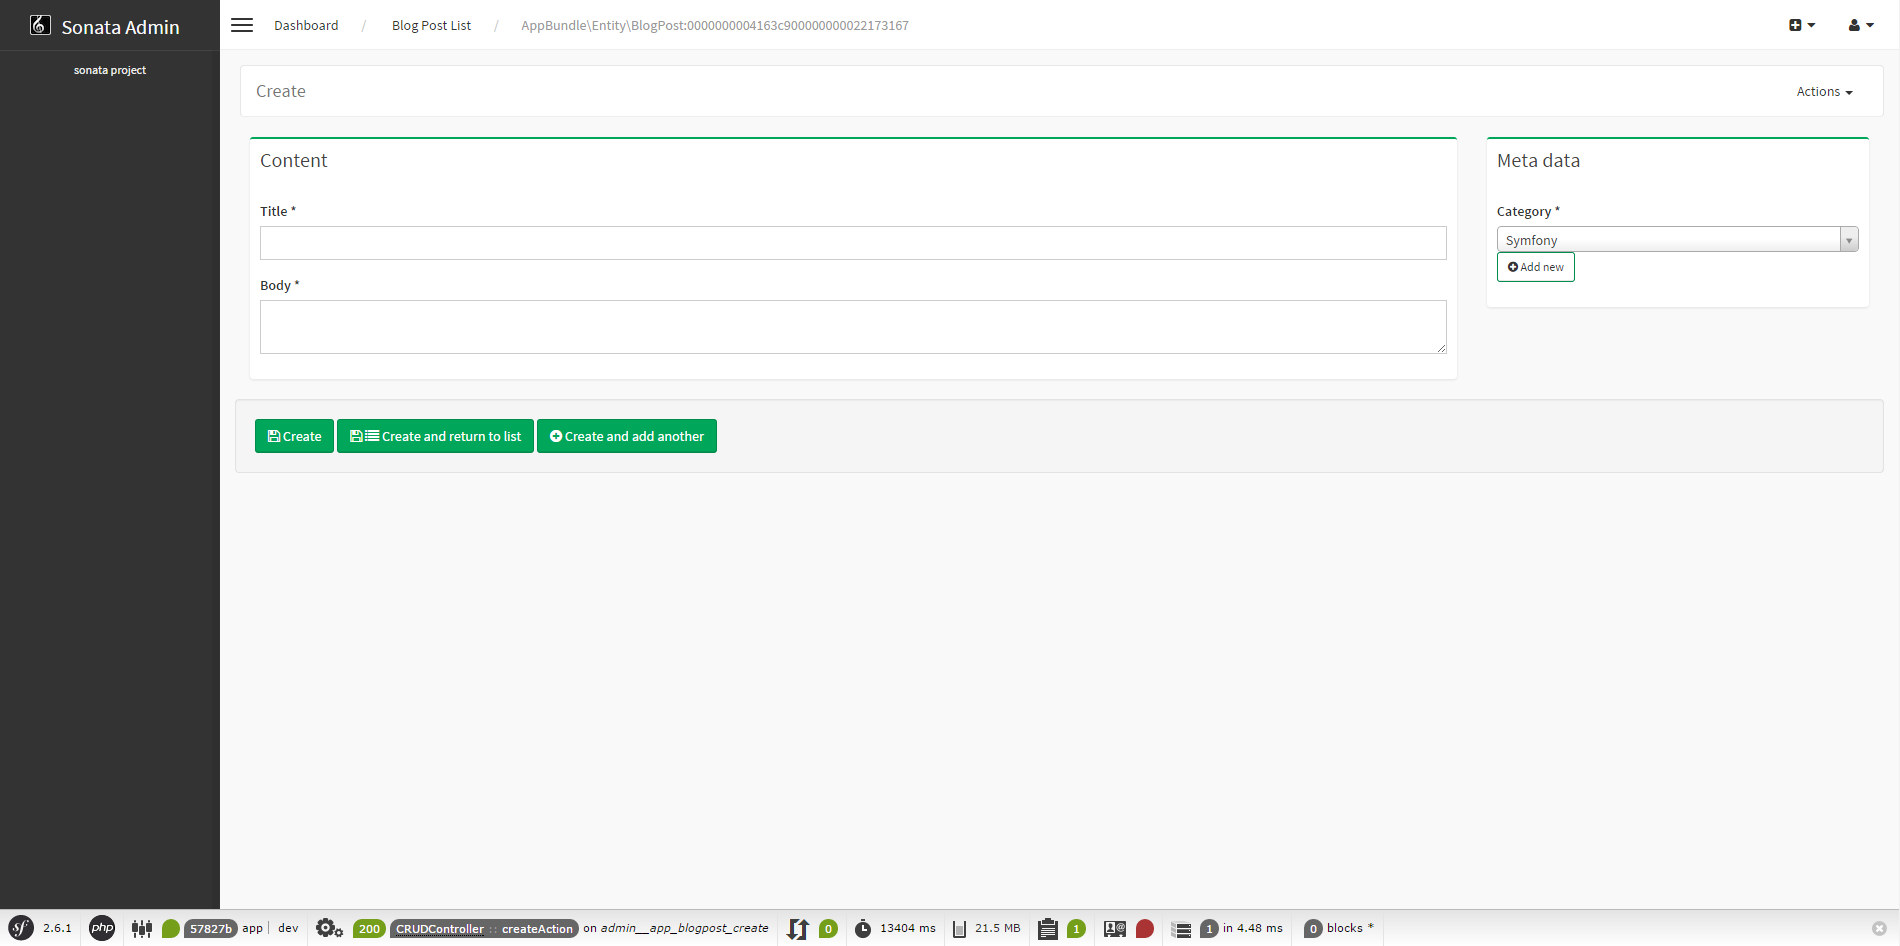Click the AJAX requests arrows icon
The height and width of the screenshot is (946, 1900).
coord(798,928)
